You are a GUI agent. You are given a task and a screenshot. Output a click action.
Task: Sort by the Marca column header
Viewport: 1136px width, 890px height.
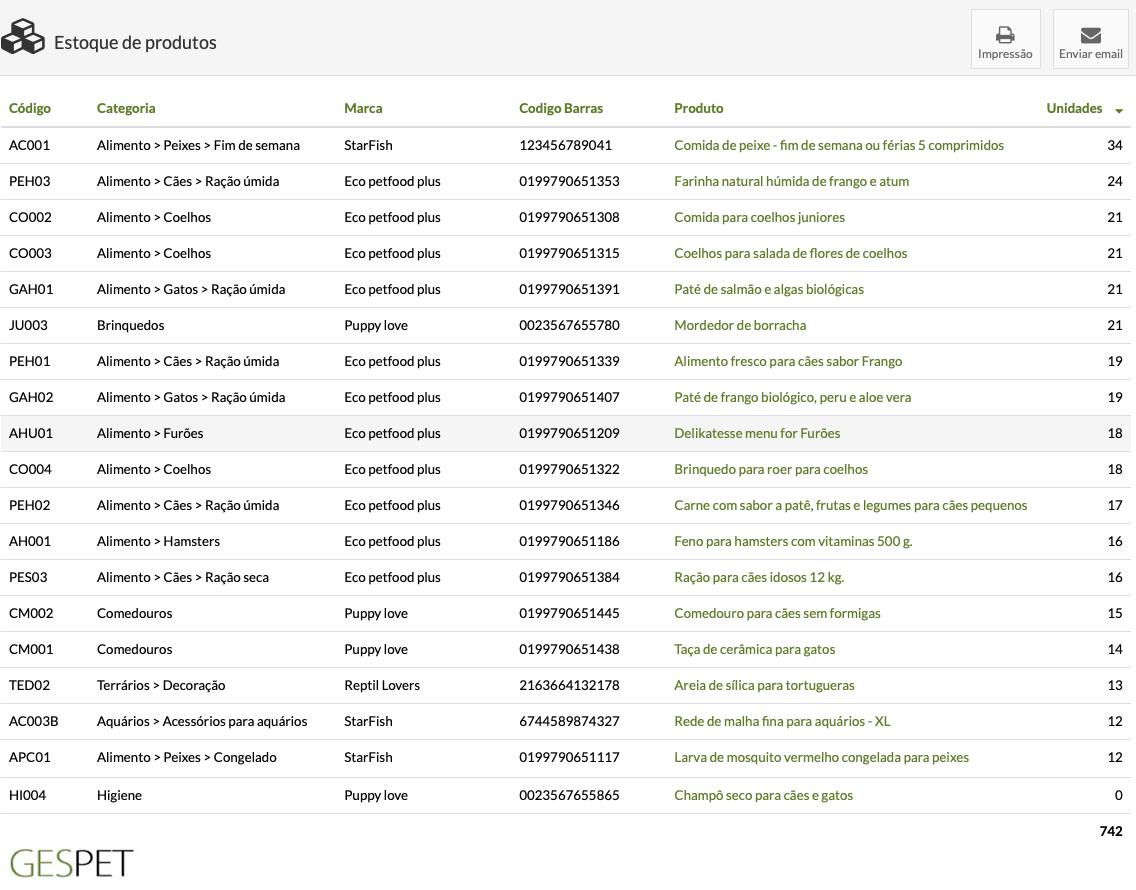point(363,108)
